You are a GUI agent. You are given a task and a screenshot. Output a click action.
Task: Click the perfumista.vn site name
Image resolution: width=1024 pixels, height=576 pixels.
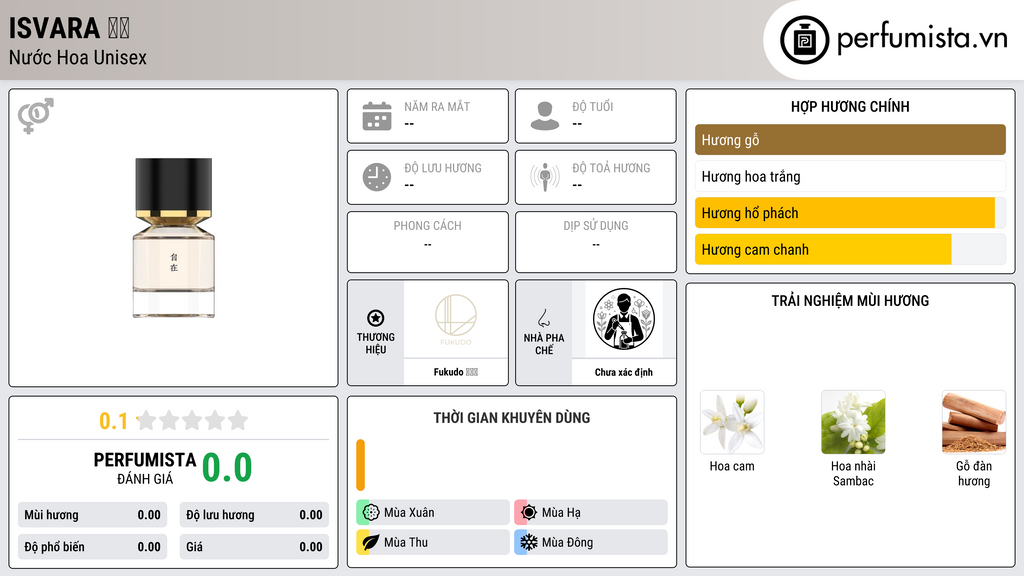pos(922,38)
